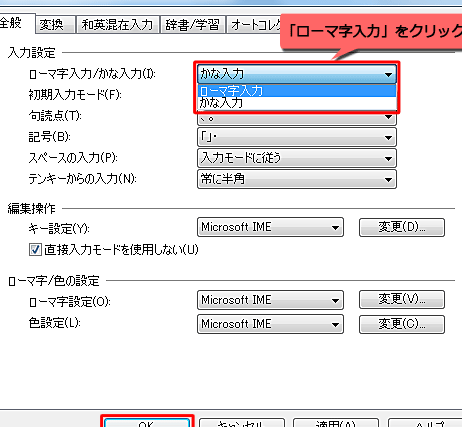Switch to the 和英混在入力 tab
The image size is (462, 427).
(118, 25)
